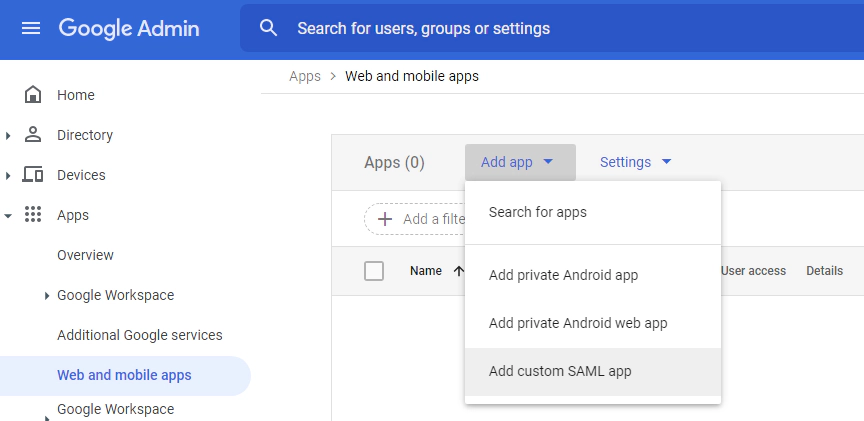
Task: Click the Apps grid icon
Action: (33, 215)
